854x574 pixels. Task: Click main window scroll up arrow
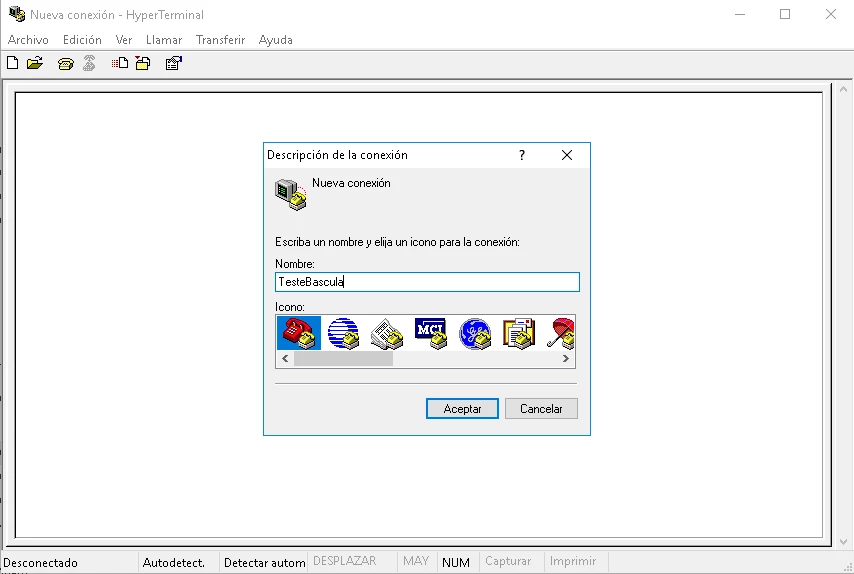click(843, 89)
